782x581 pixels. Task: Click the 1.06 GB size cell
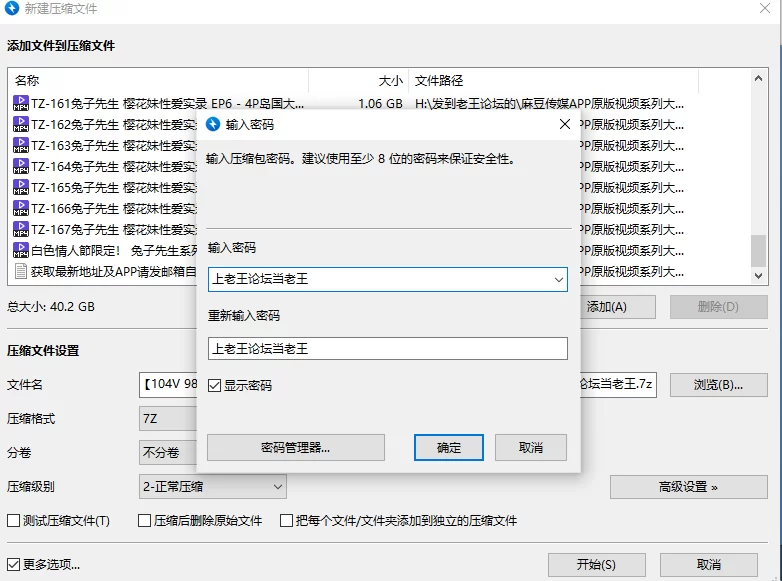point(380,103)
